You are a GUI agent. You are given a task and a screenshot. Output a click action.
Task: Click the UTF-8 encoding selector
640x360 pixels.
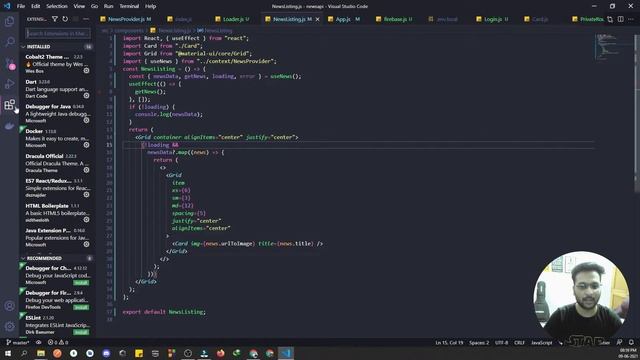pos(501,342)
